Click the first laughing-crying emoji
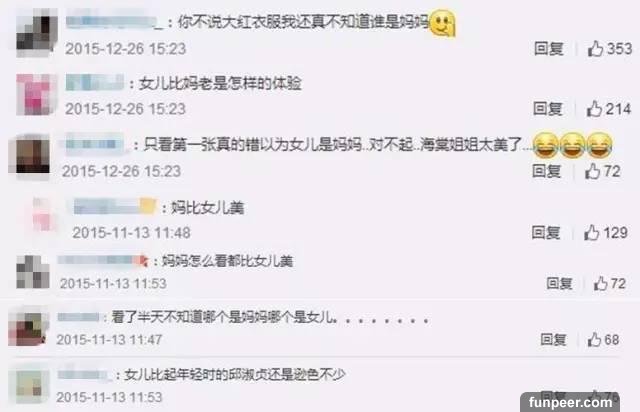The height and width of the screenshot is (412, 640). pos(546,145)
